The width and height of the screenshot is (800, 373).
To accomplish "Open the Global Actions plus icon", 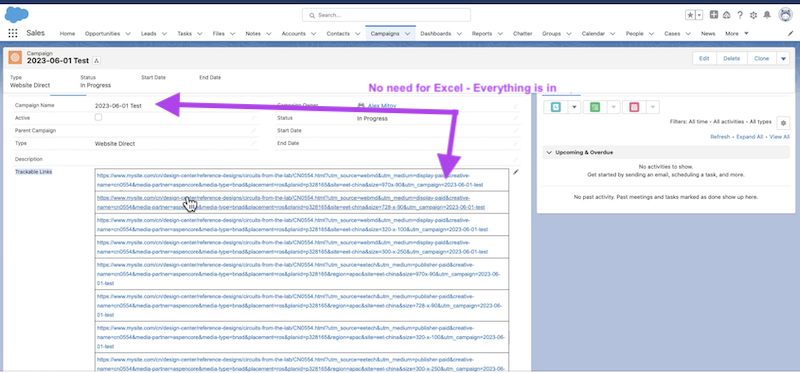I will click(714, 15).
